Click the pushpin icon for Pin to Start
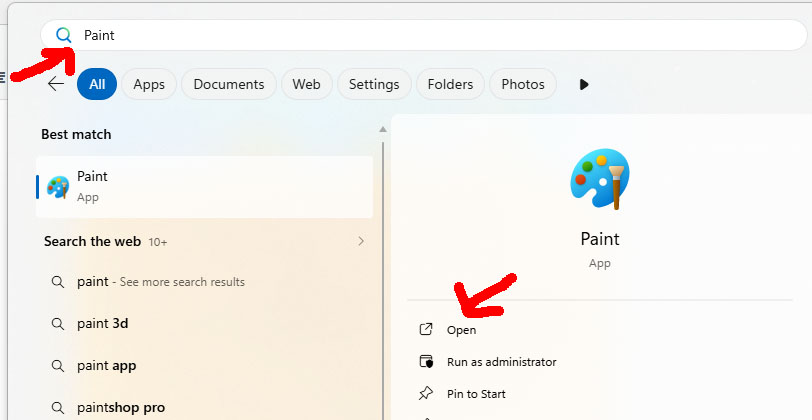Viewport: 812px width, 420px height. 426,394
